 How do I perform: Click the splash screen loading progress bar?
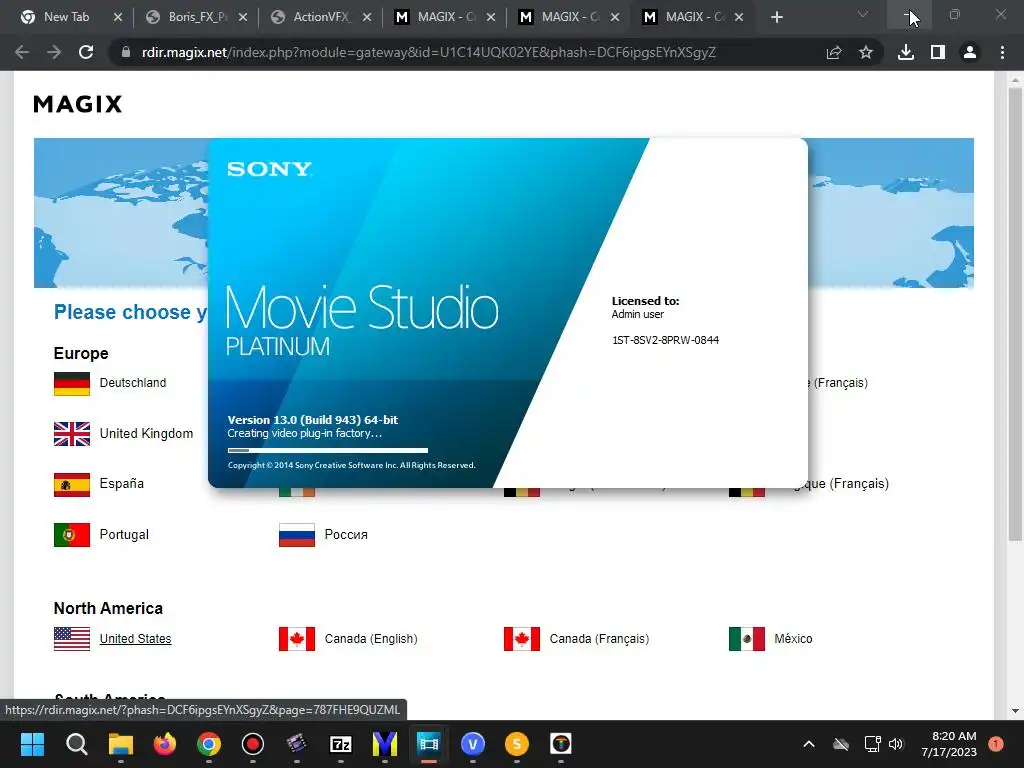tap(328, 450)
